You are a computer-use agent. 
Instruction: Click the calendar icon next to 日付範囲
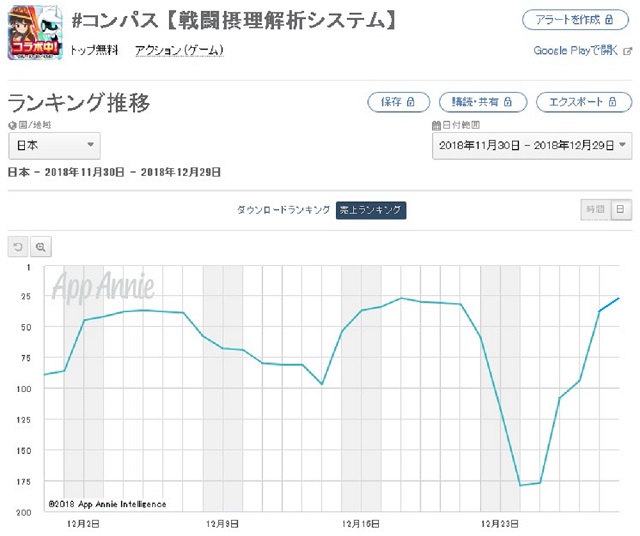(436, 125)
